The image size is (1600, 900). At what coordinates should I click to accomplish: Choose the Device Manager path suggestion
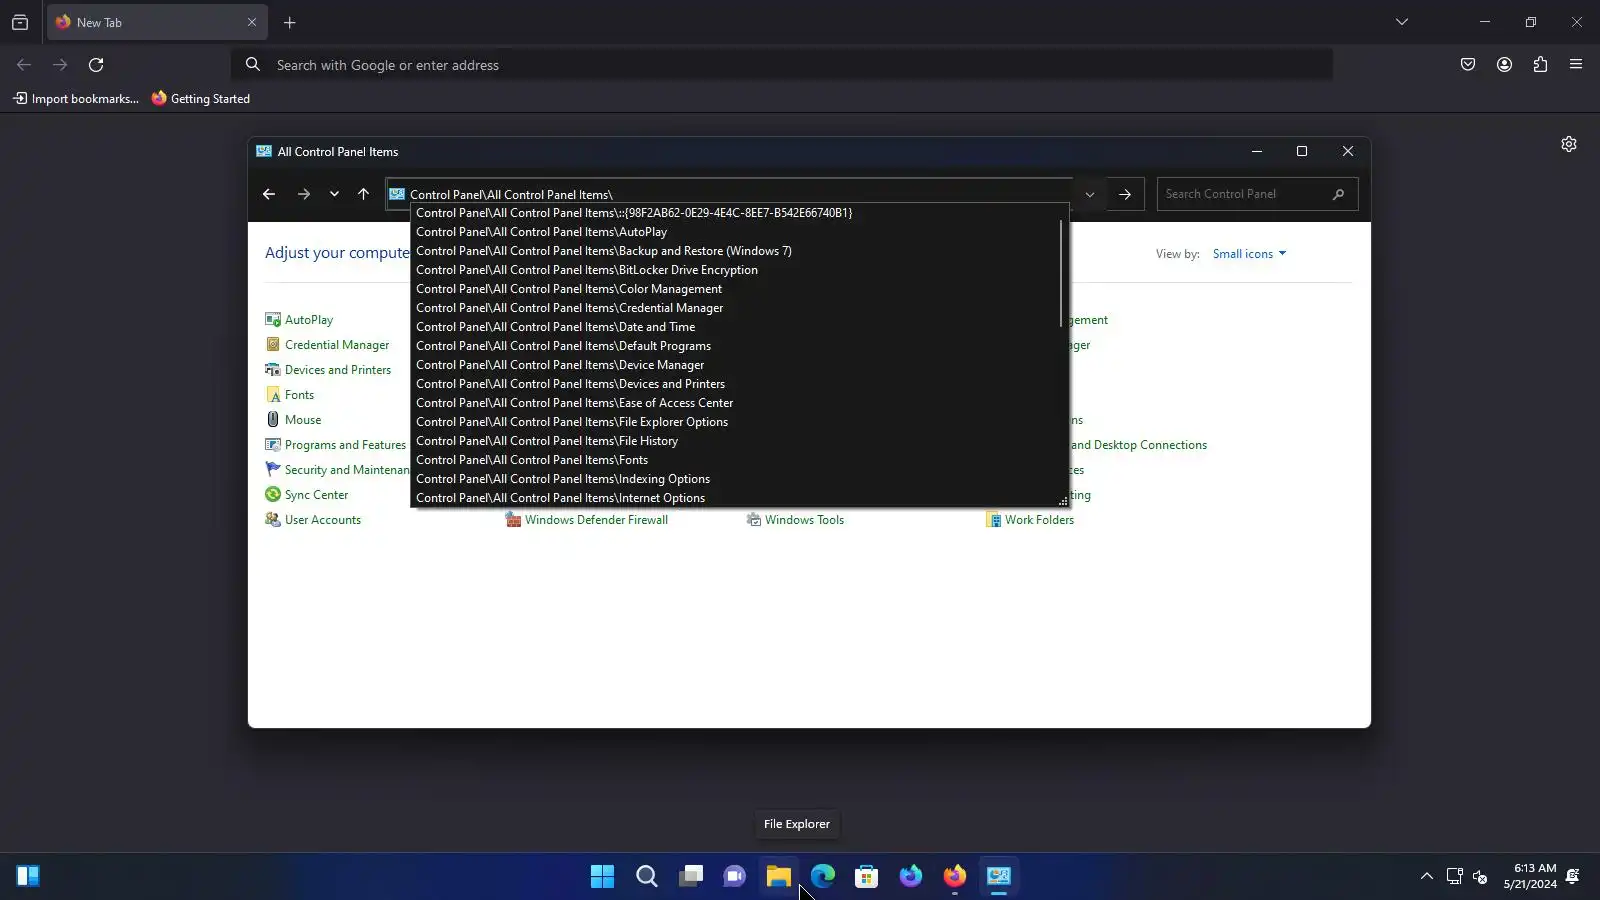click(736, 365)
